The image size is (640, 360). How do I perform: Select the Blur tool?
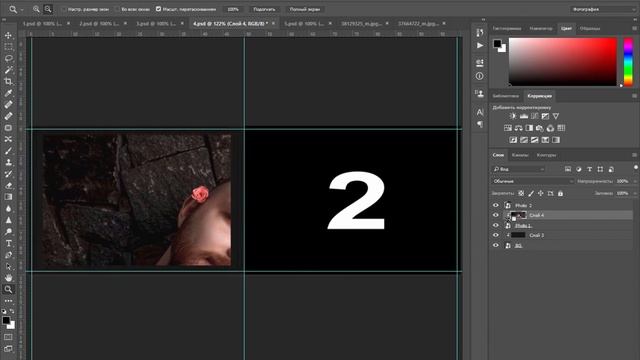click(8, 208)
